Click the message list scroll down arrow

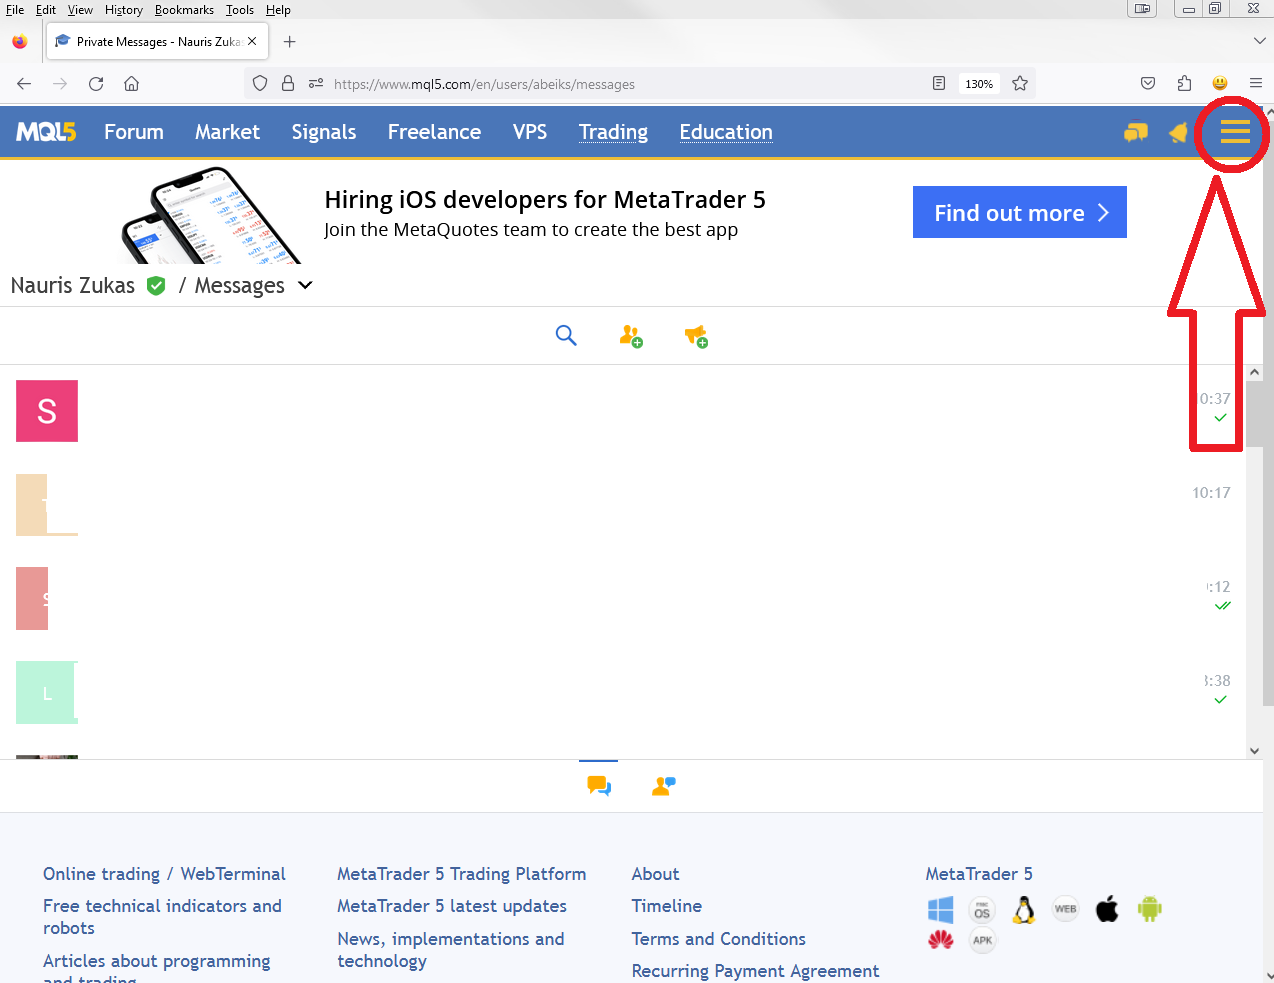pyautogui.click(x=1254, y=751)
